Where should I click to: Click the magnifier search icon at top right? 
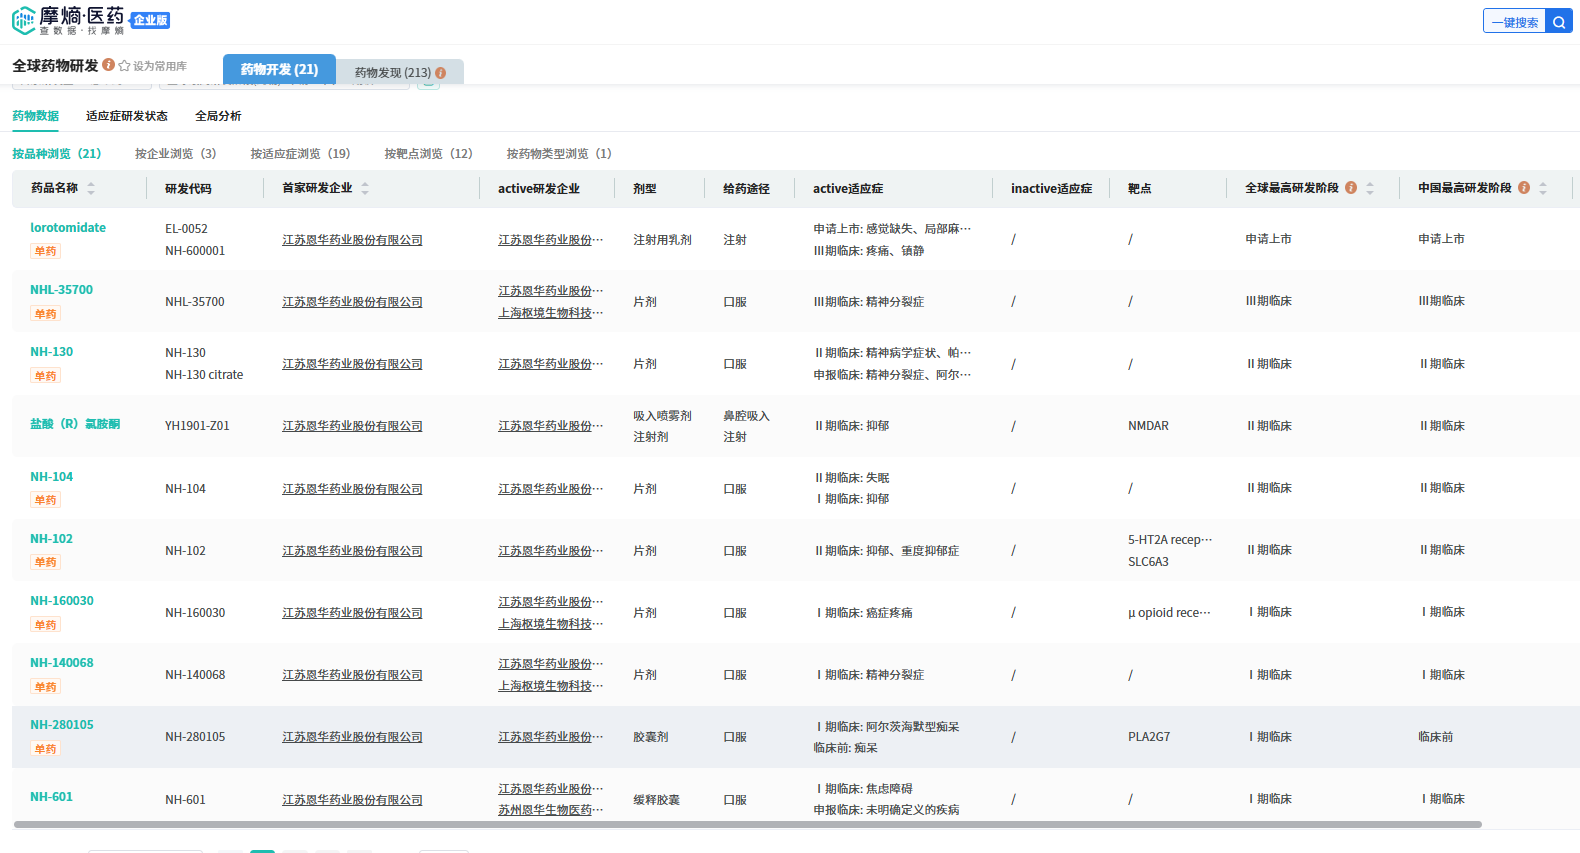coord(1559,21)
